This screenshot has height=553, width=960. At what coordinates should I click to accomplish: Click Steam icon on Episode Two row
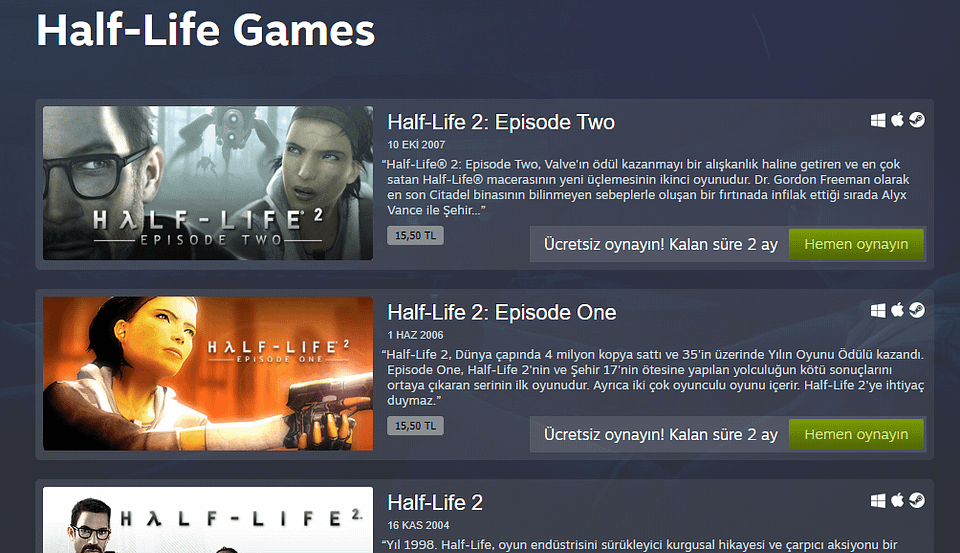[x=917, y=120]
